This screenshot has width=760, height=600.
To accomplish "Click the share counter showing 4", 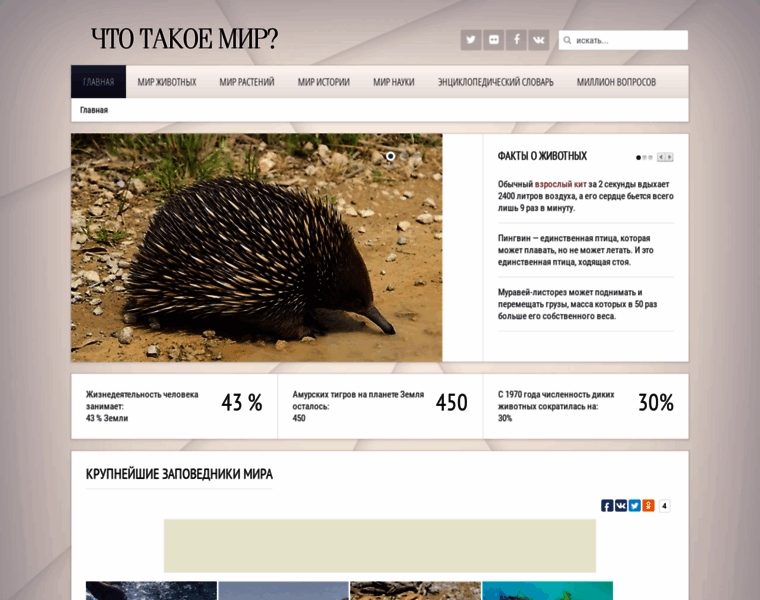I will [x=665, y=505].
